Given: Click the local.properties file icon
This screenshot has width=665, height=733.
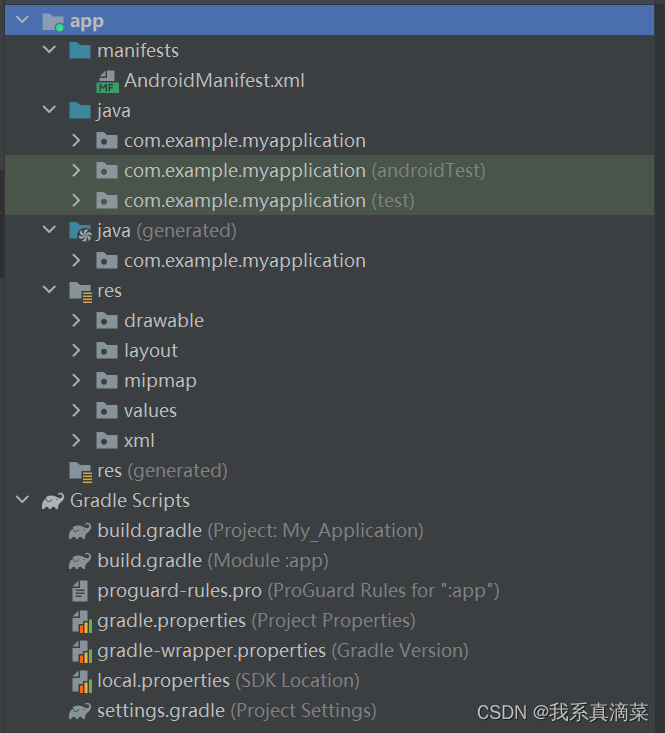Looking at the screenshot, I should (x=82, y=682).
